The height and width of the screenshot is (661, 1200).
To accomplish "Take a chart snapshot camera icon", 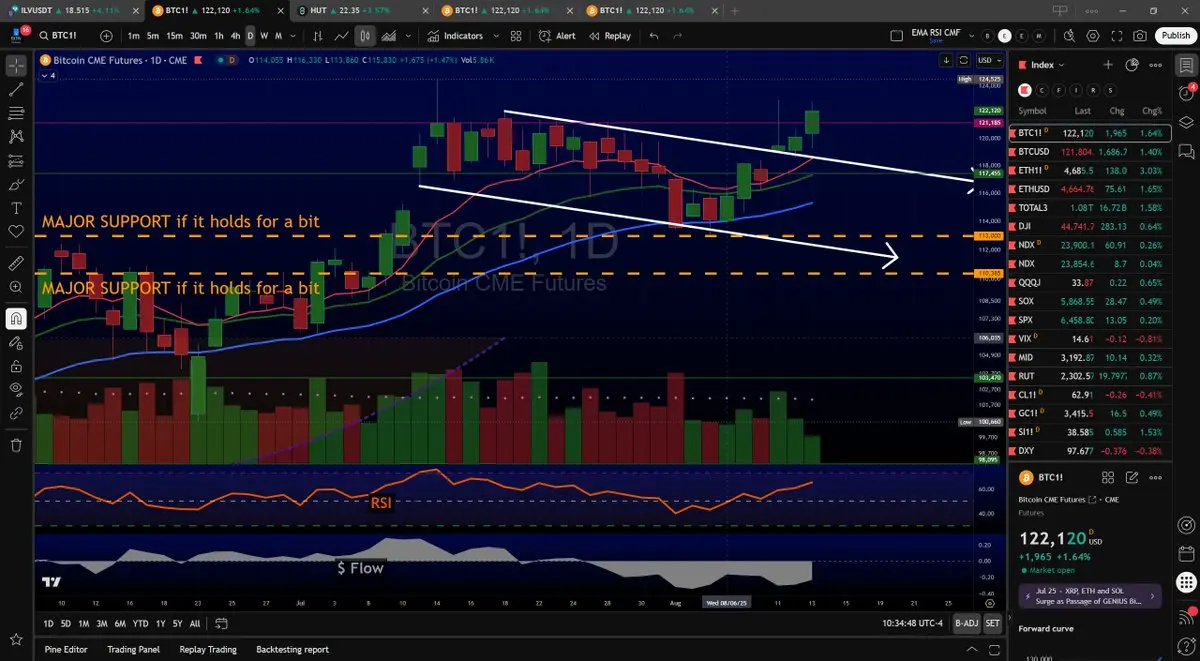I will coord(1141,36).
